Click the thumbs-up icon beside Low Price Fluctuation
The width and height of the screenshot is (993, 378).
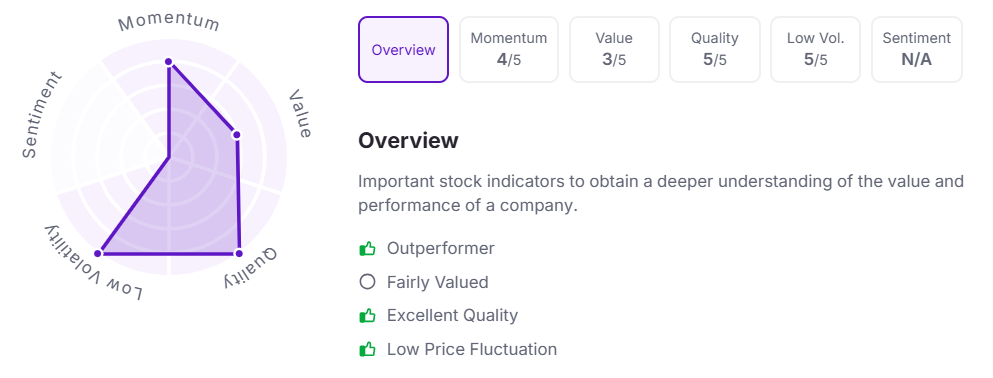[x=367, y=349]
